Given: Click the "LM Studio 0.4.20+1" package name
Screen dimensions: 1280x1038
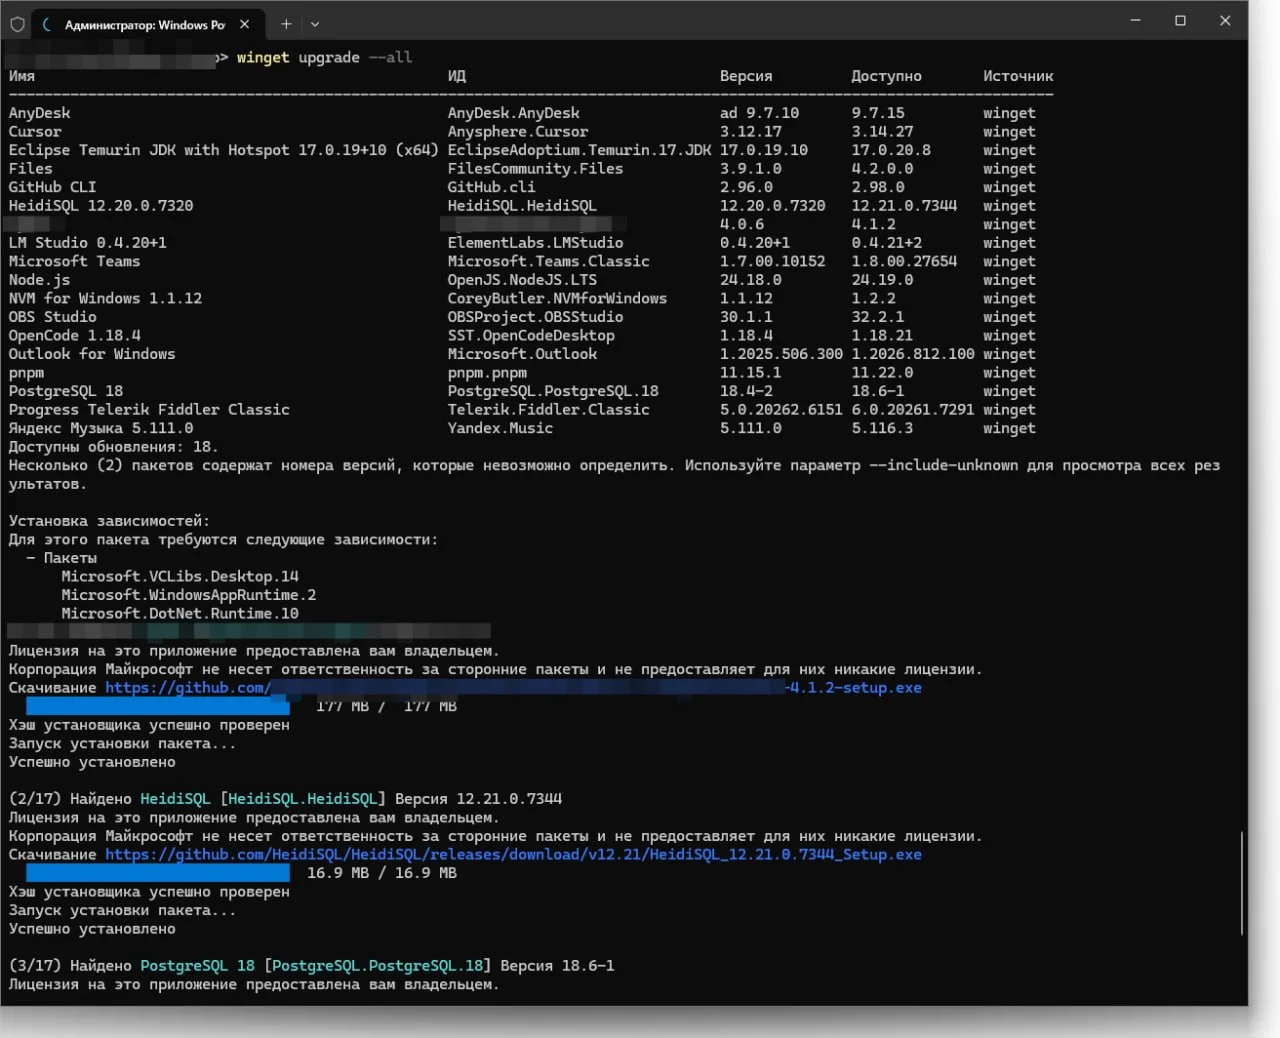Looking at the screenshot, I should coord(88,242).
